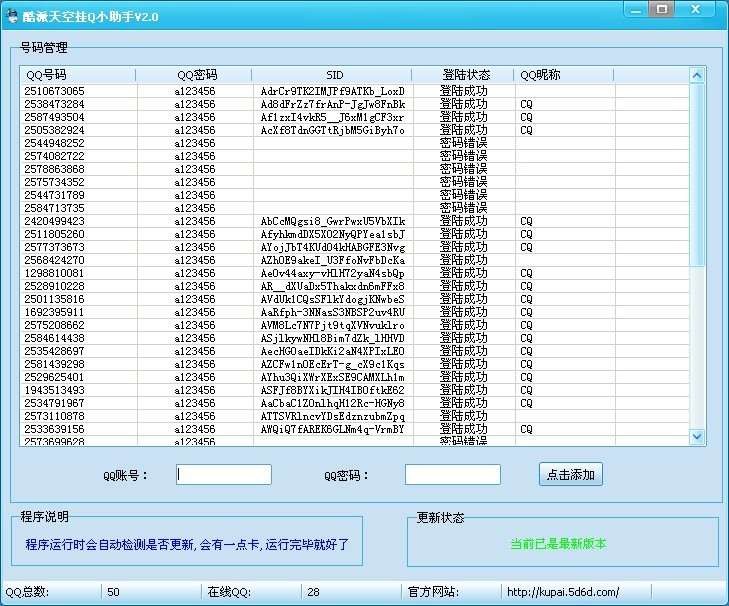Focus the QQ密码 input field

pyautogui.click(x=453, y=474)
